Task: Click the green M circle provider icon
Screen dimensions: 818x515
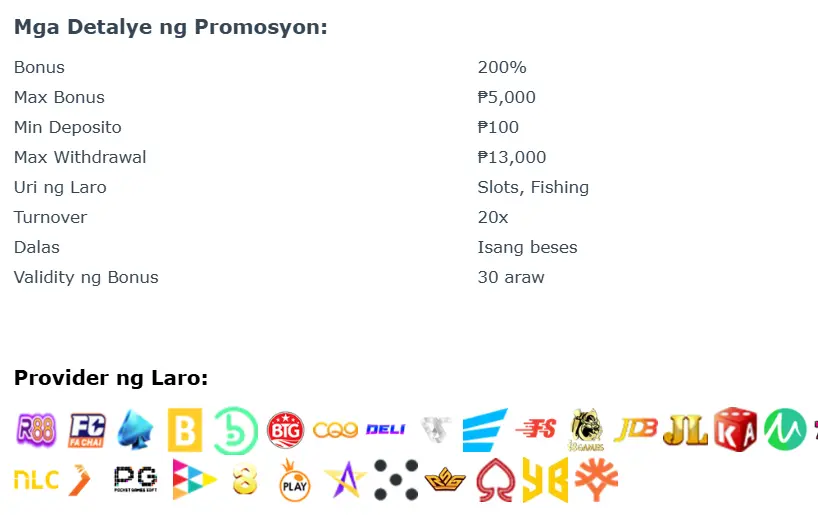Action: click(x=785, y=429)
